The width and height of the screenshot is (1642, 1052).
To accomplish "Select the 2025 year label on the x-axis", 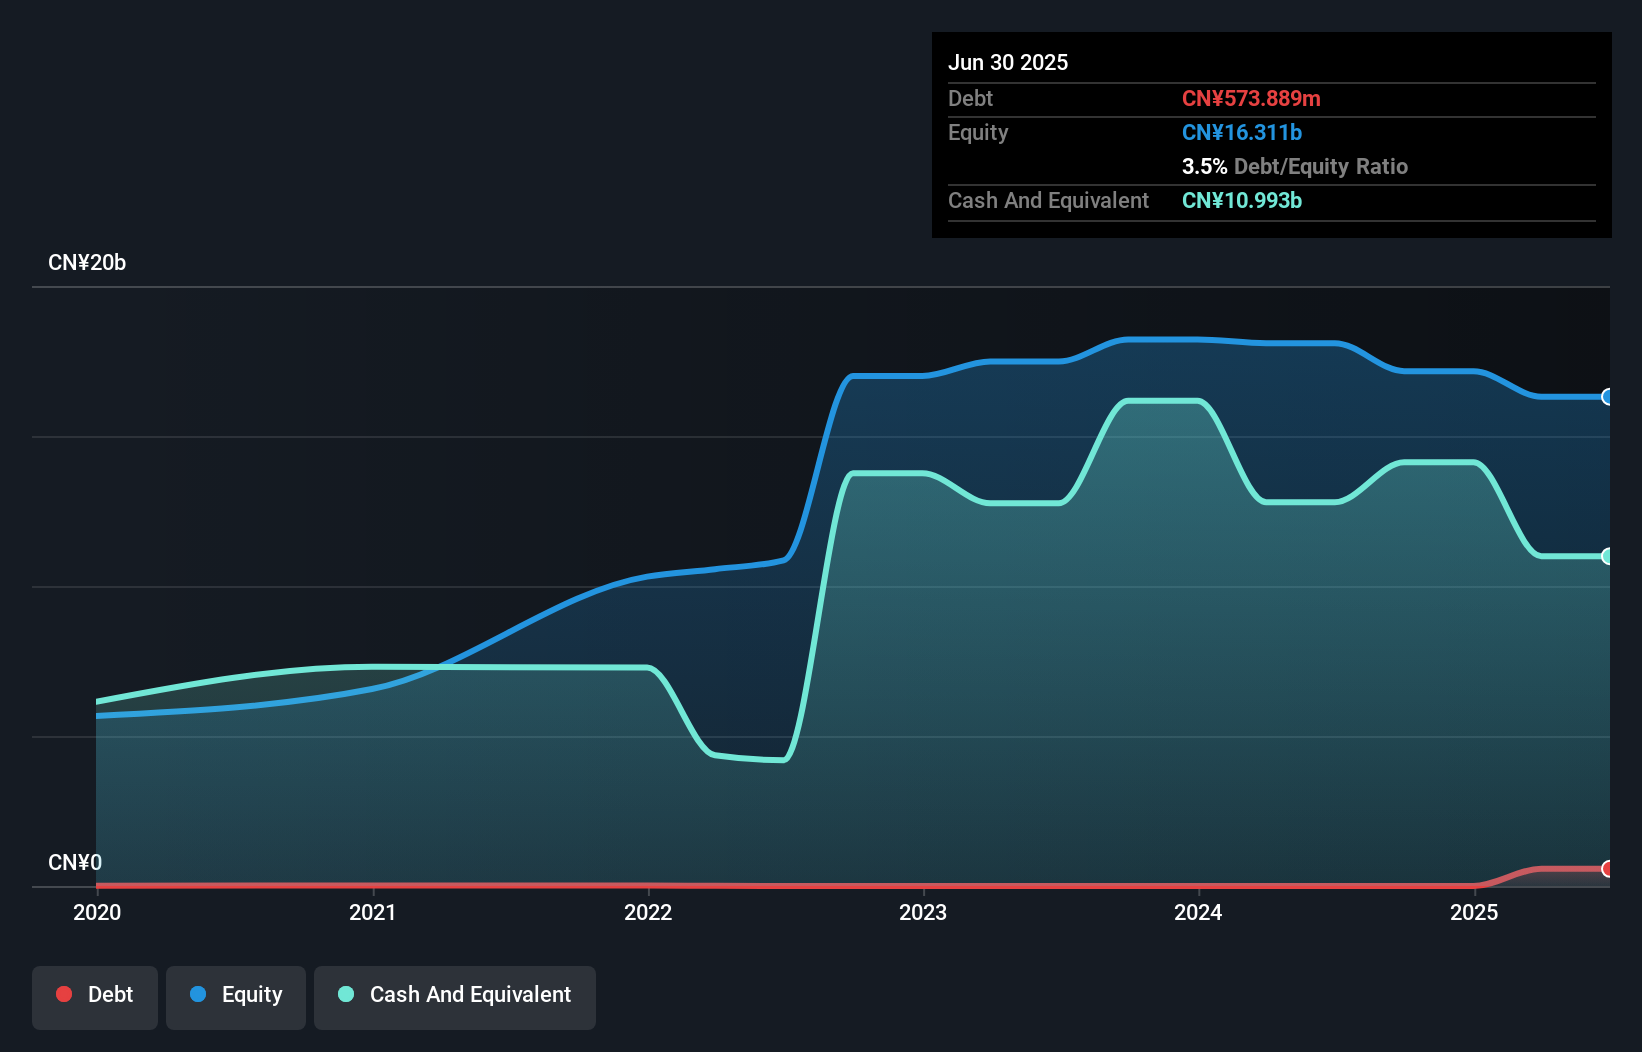I will [x=1475, y=912].
